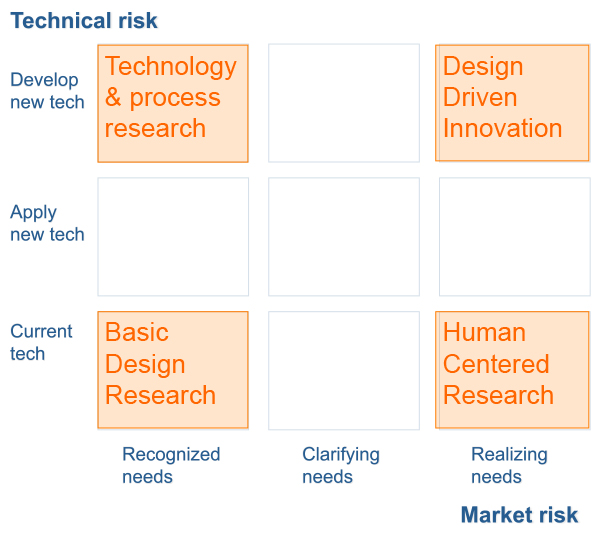Screen dimensions: 600x534
Task: Click the 'Realizing needs' column label
Action: click(509, 465)
